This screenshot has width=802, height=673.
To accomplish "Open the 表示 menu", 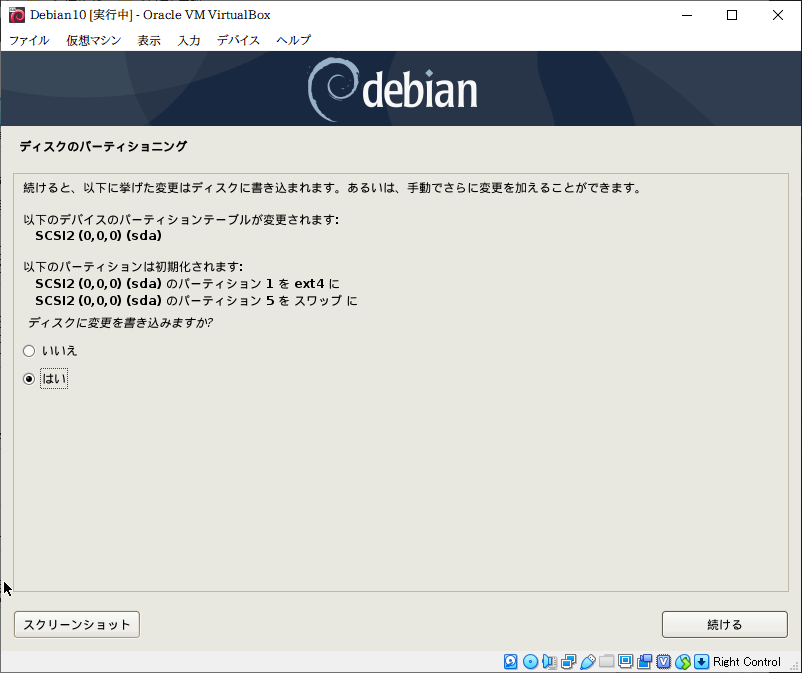I will click(149, 40).
